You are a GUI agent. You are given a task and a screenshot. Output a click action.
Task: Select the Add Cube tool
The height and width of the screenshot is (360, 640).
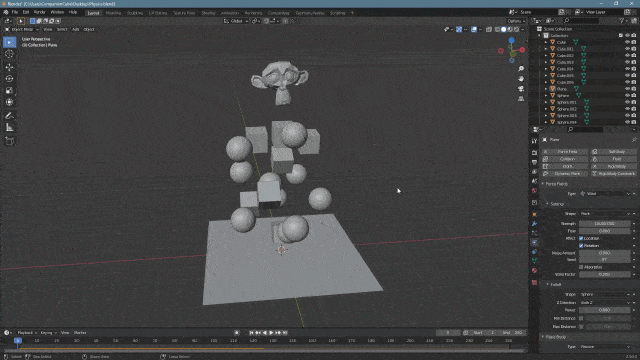(9, 141)
